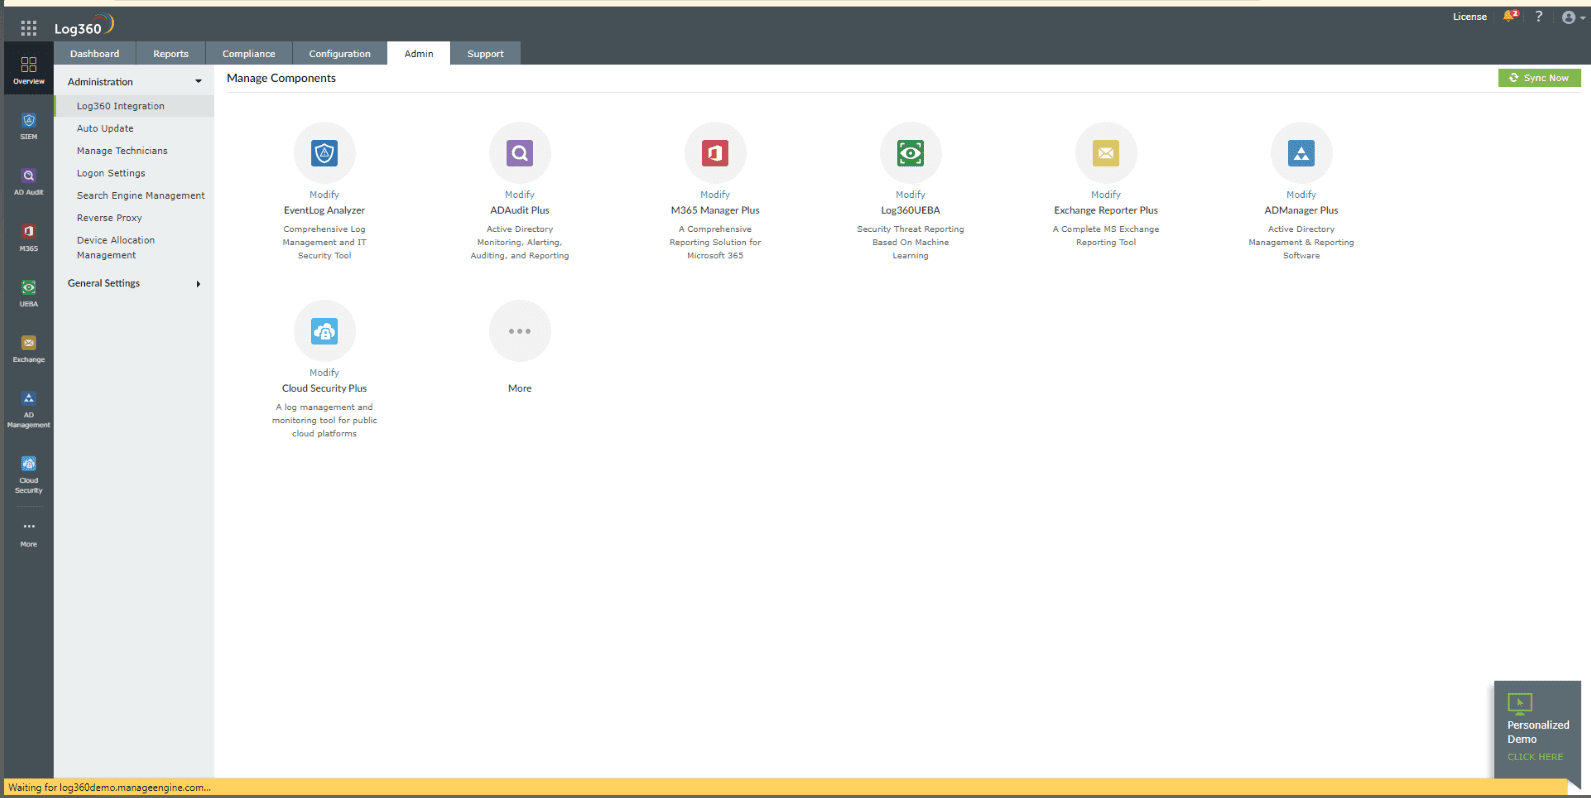Viewport: 1591px width, 798px height.
Task: Switch to the Support tab
Action: click(486, 54)
